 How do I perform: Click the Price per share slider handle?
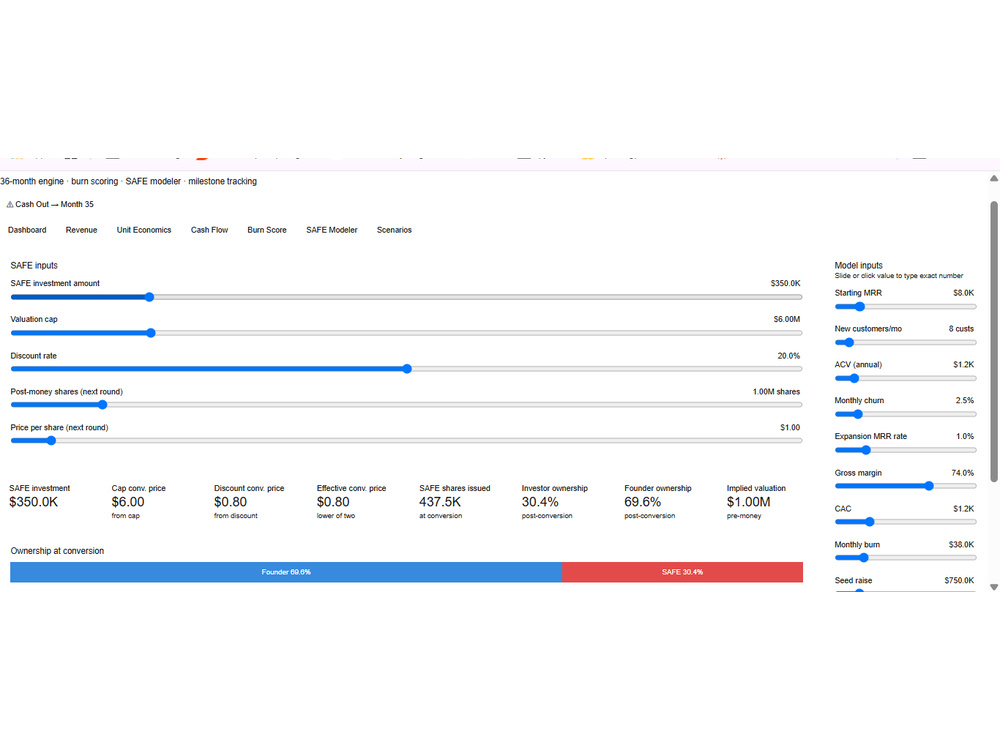pos(52,440)
